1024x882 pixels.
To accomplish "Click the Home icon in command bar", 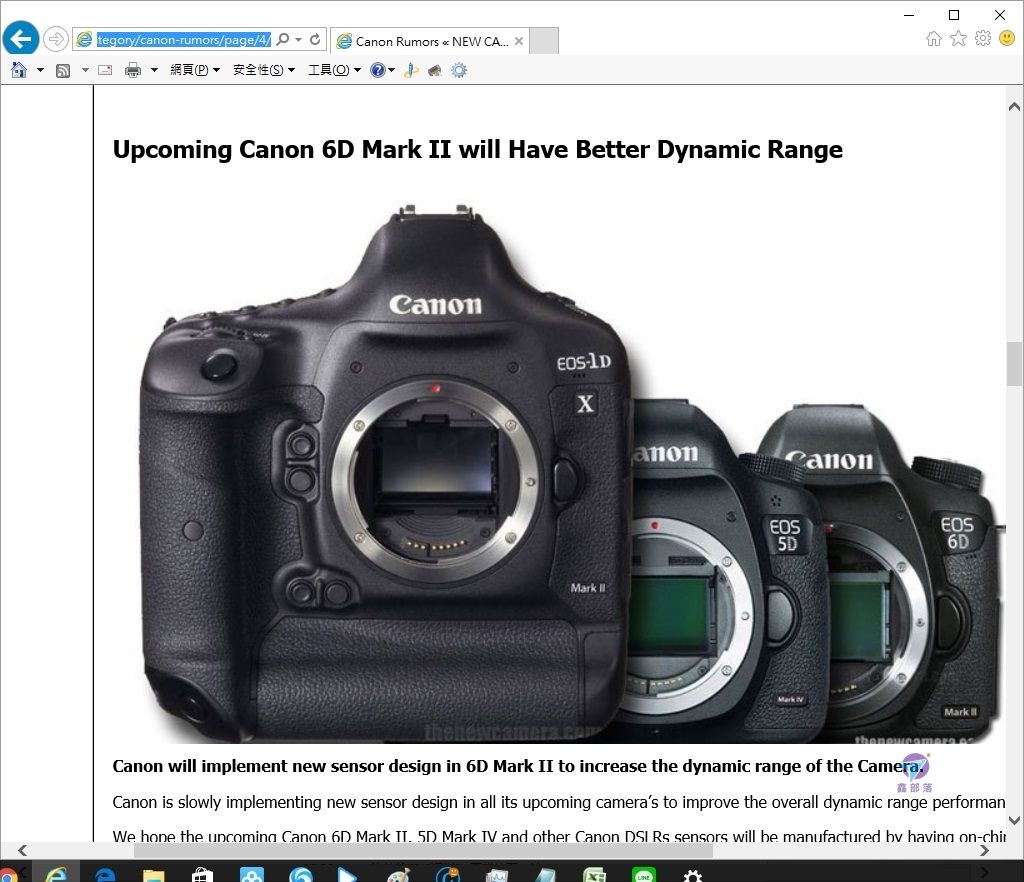I will [19, 70].
